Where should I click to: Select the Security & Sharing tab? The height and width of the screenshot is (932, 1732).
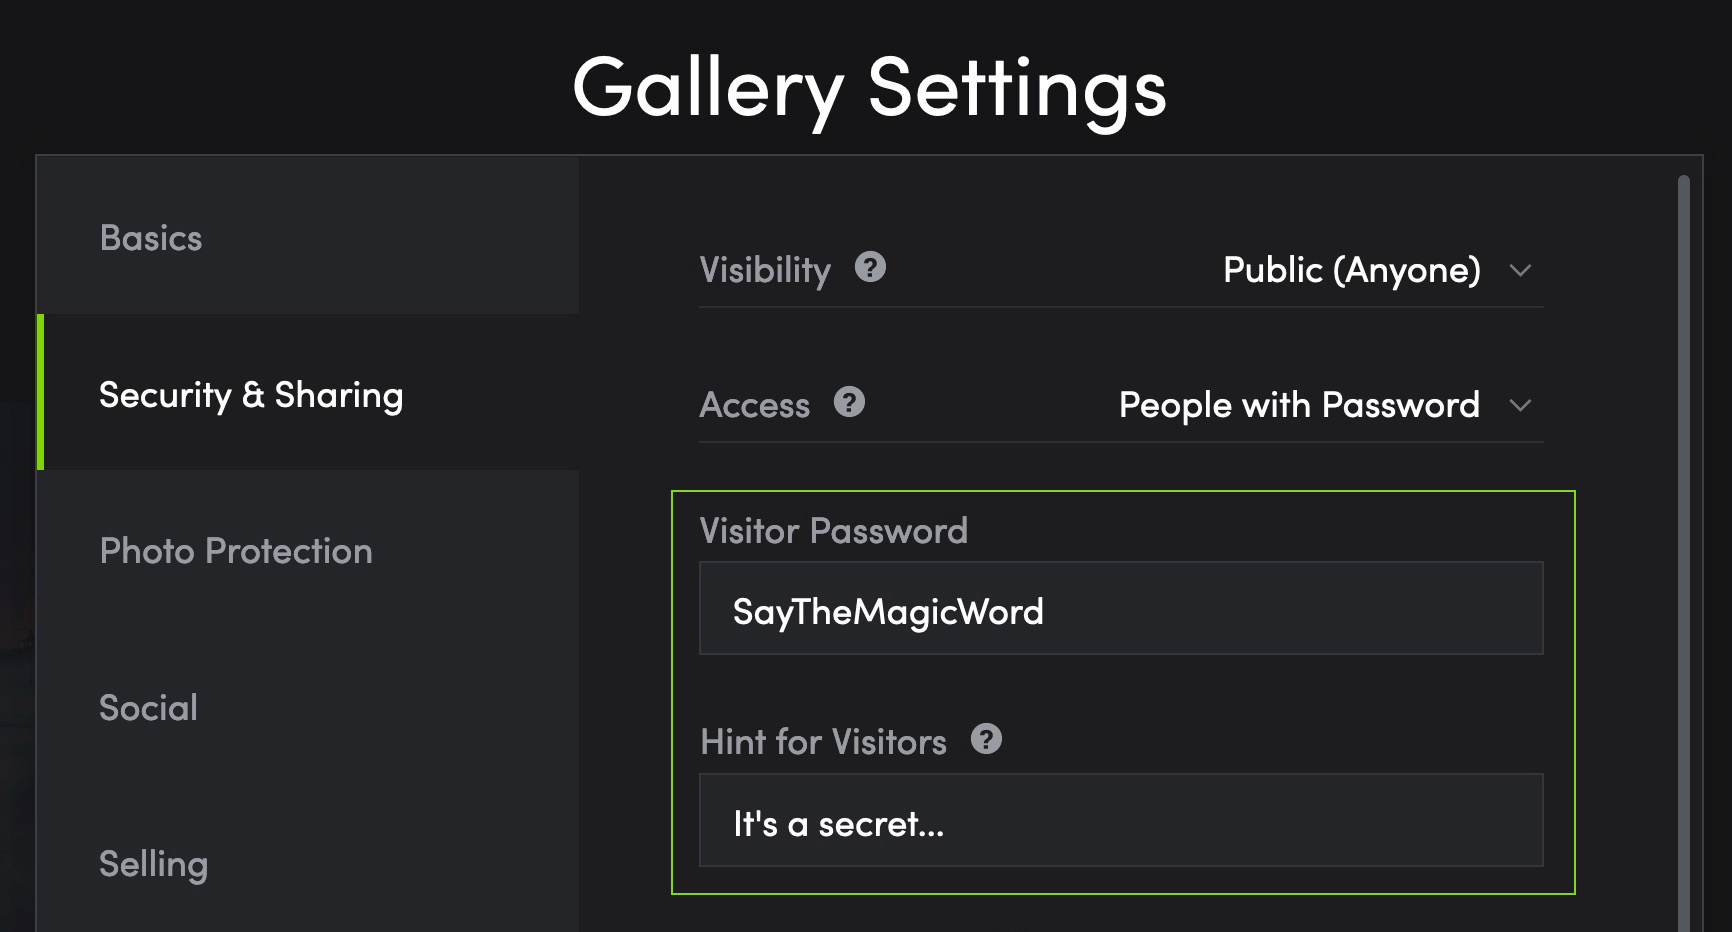(x=308, y=393)
